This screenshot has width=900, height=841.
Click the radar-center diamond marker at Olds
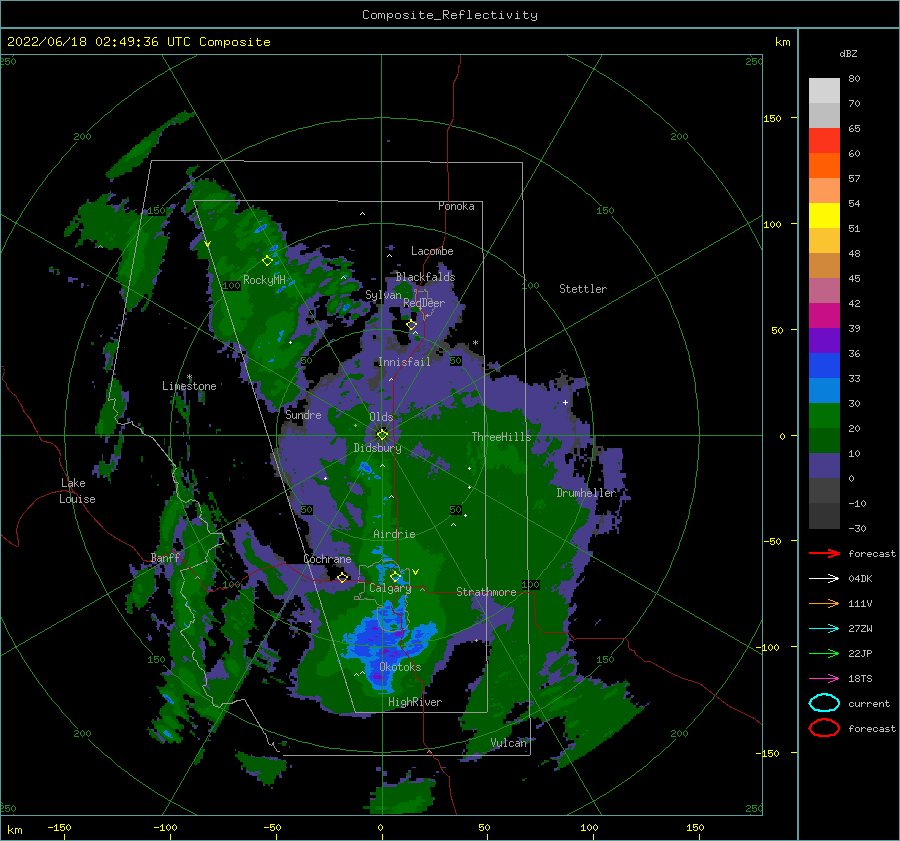click(x=382, y=435)
